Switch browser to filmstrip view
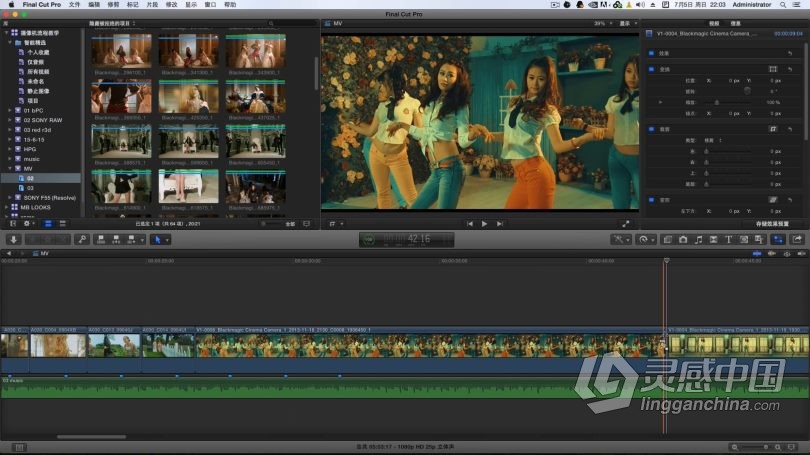This screenshot has width=810, height=455. (48, 224)
